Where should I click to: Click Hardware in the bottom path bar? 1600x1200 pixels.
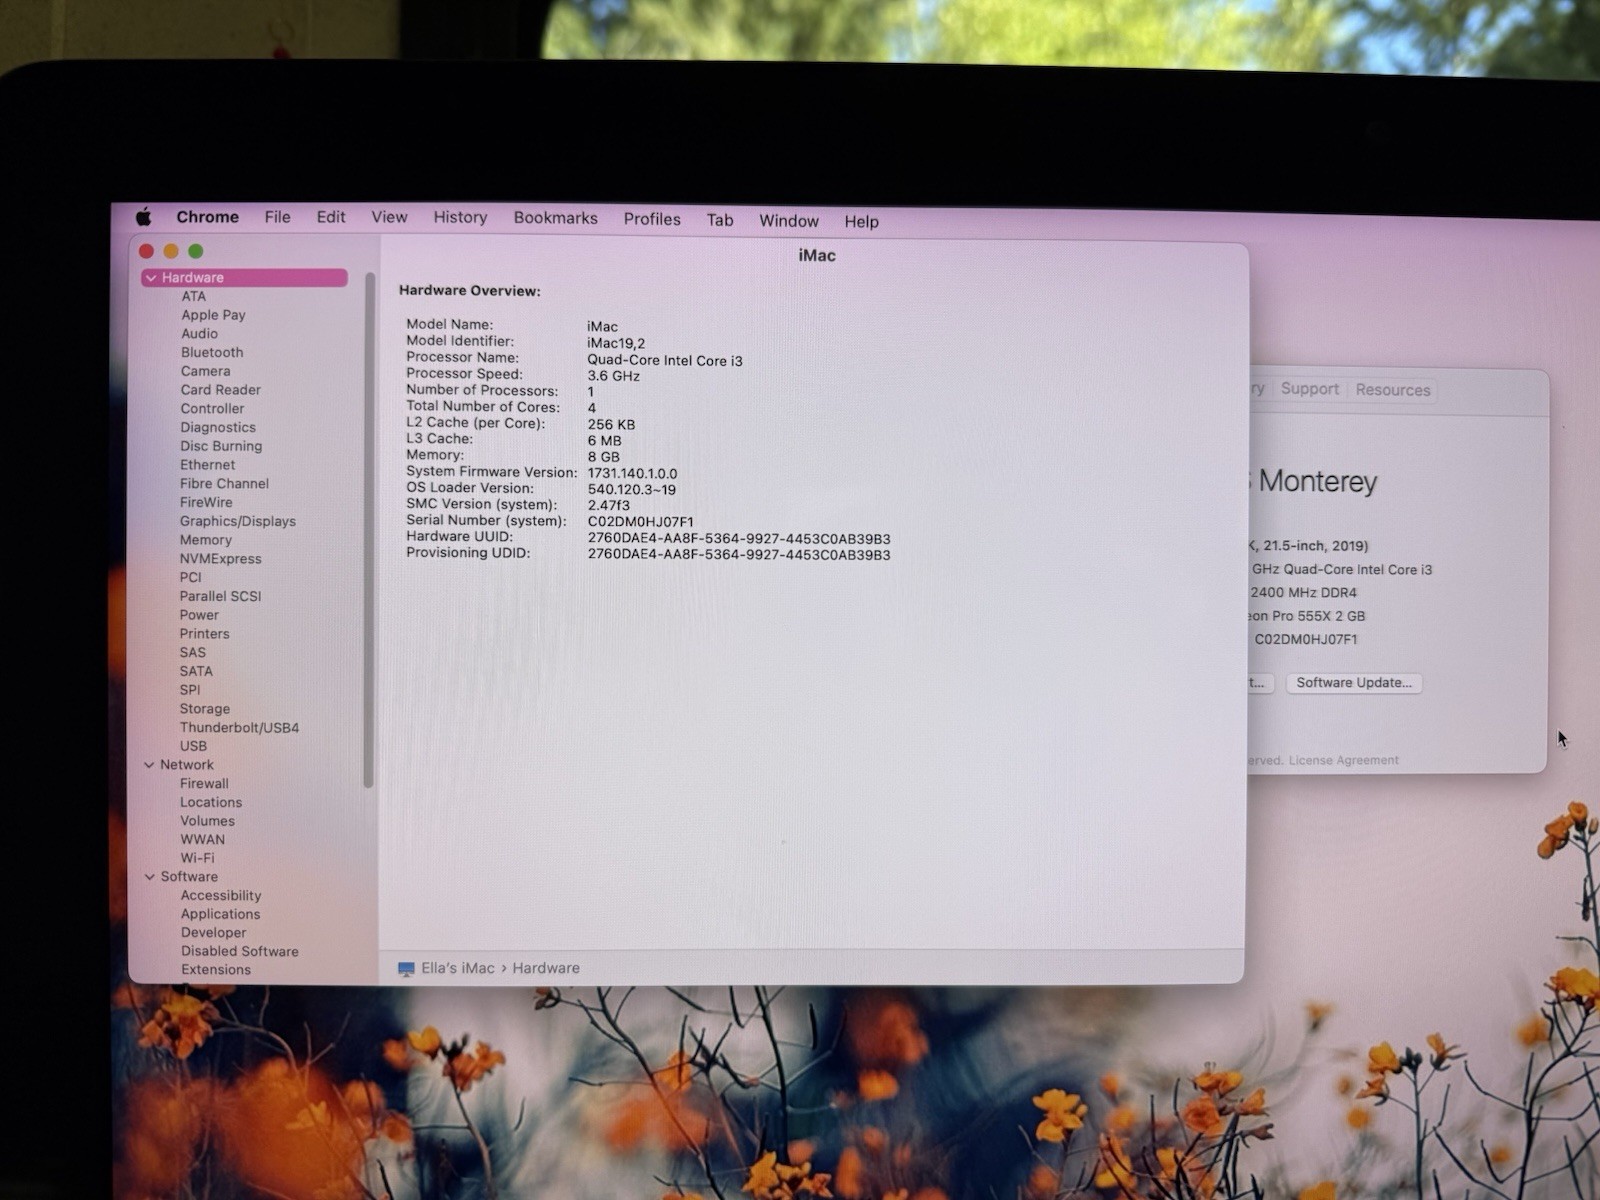tap(546, 968)
